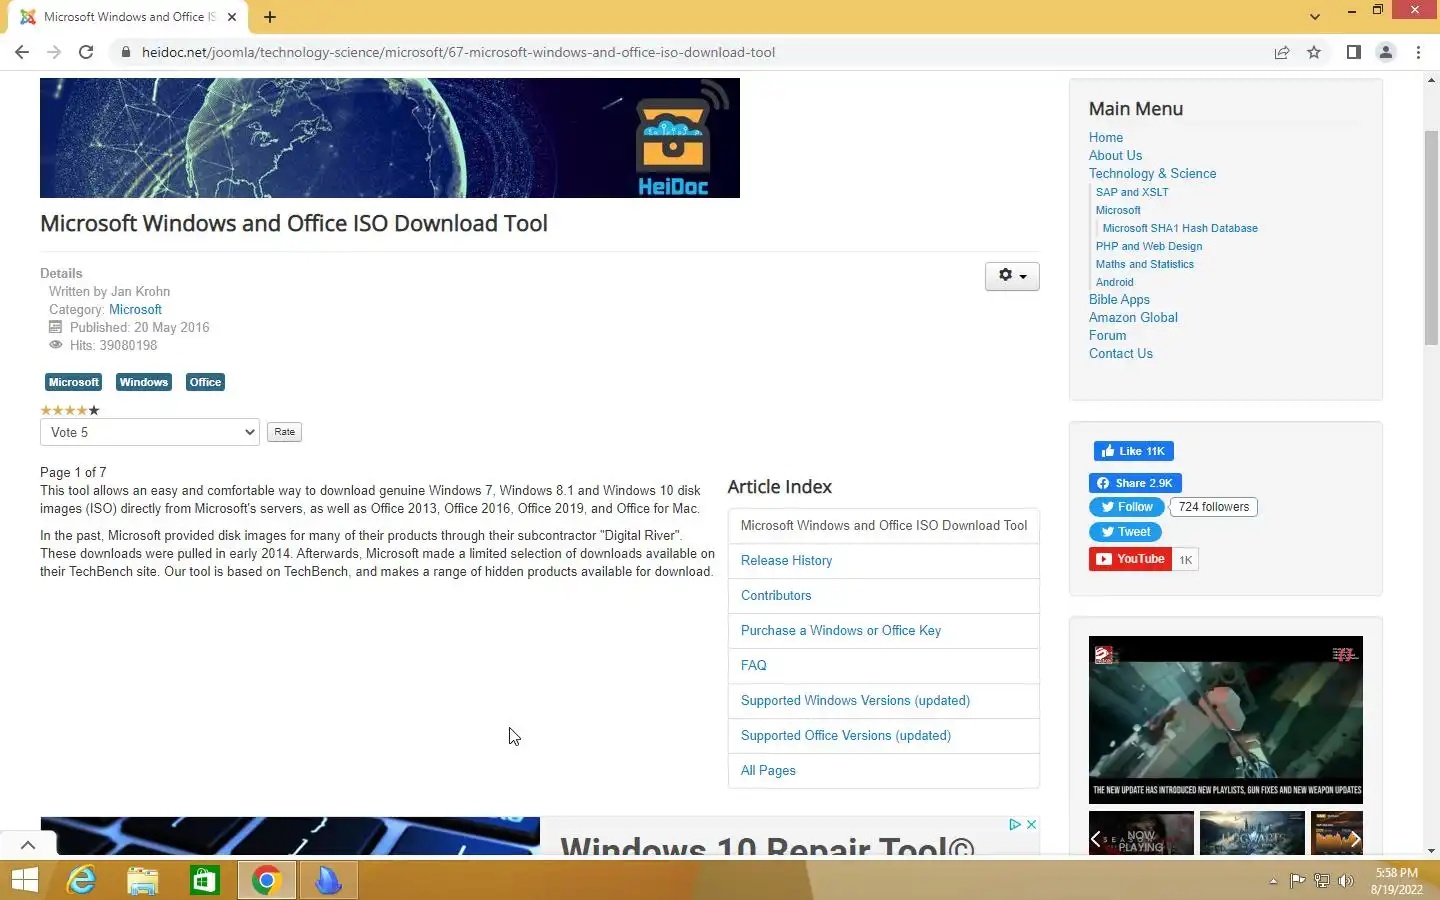This screenshot has height=900, width=1440.
Task: Open the Microsoft category link in Details
Action: [x=135, y=310]
